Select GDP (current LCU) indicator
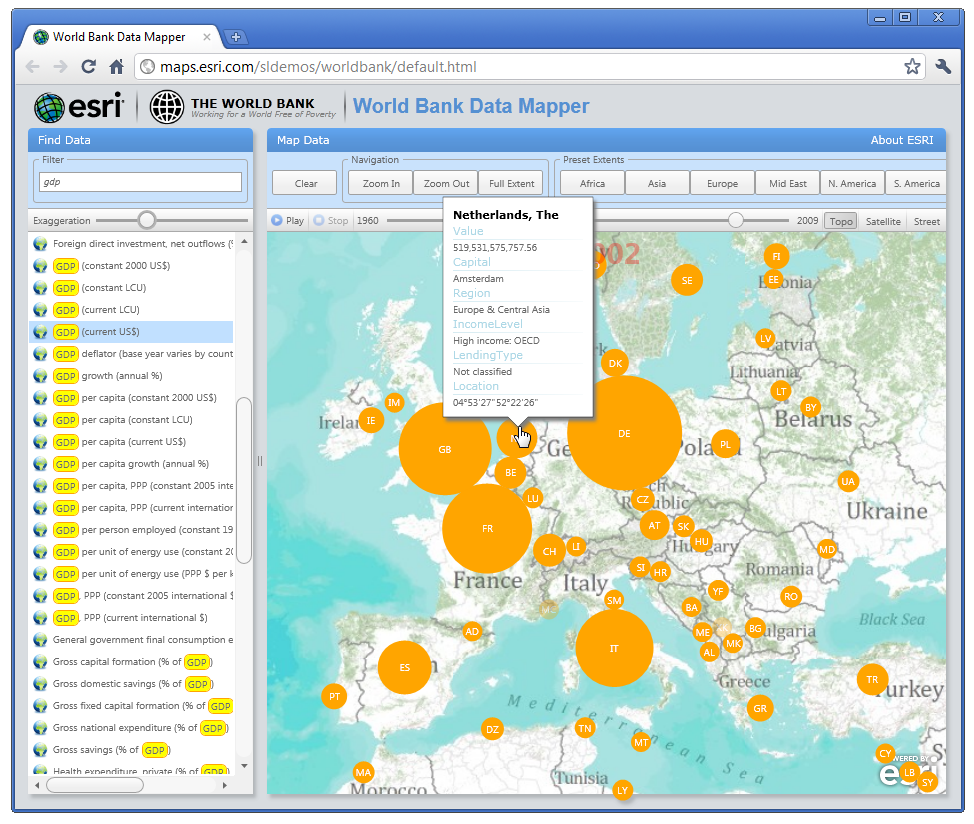 [x=131, y=310]
